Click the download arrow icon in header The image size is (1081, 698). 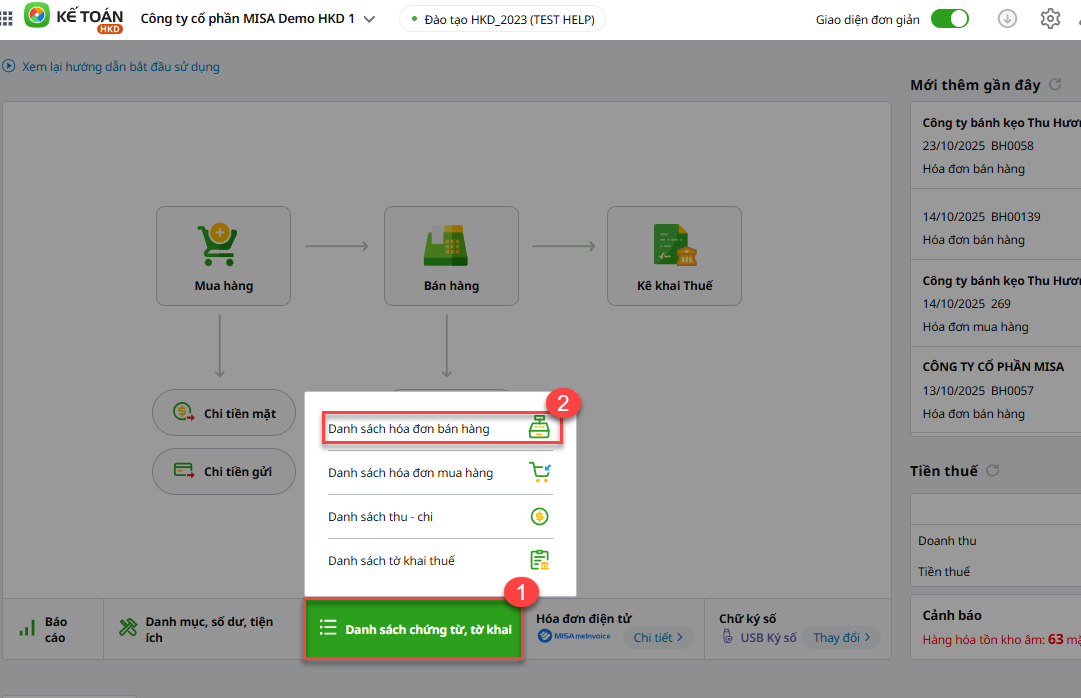click(1008, 19)
